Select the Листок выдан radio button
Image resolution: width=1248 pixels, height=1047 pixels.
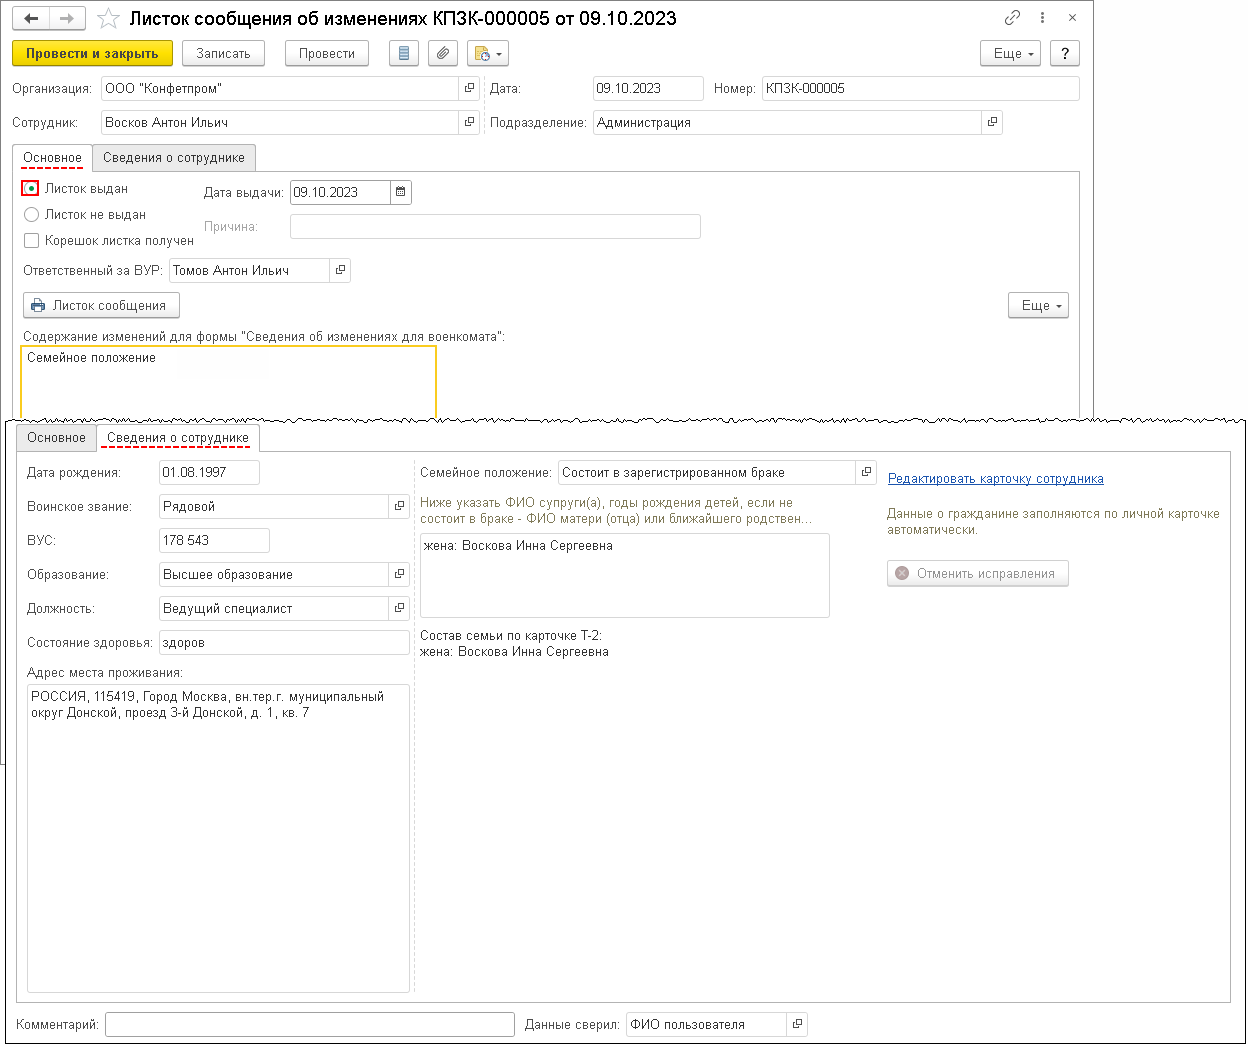[x=31, y=188]
